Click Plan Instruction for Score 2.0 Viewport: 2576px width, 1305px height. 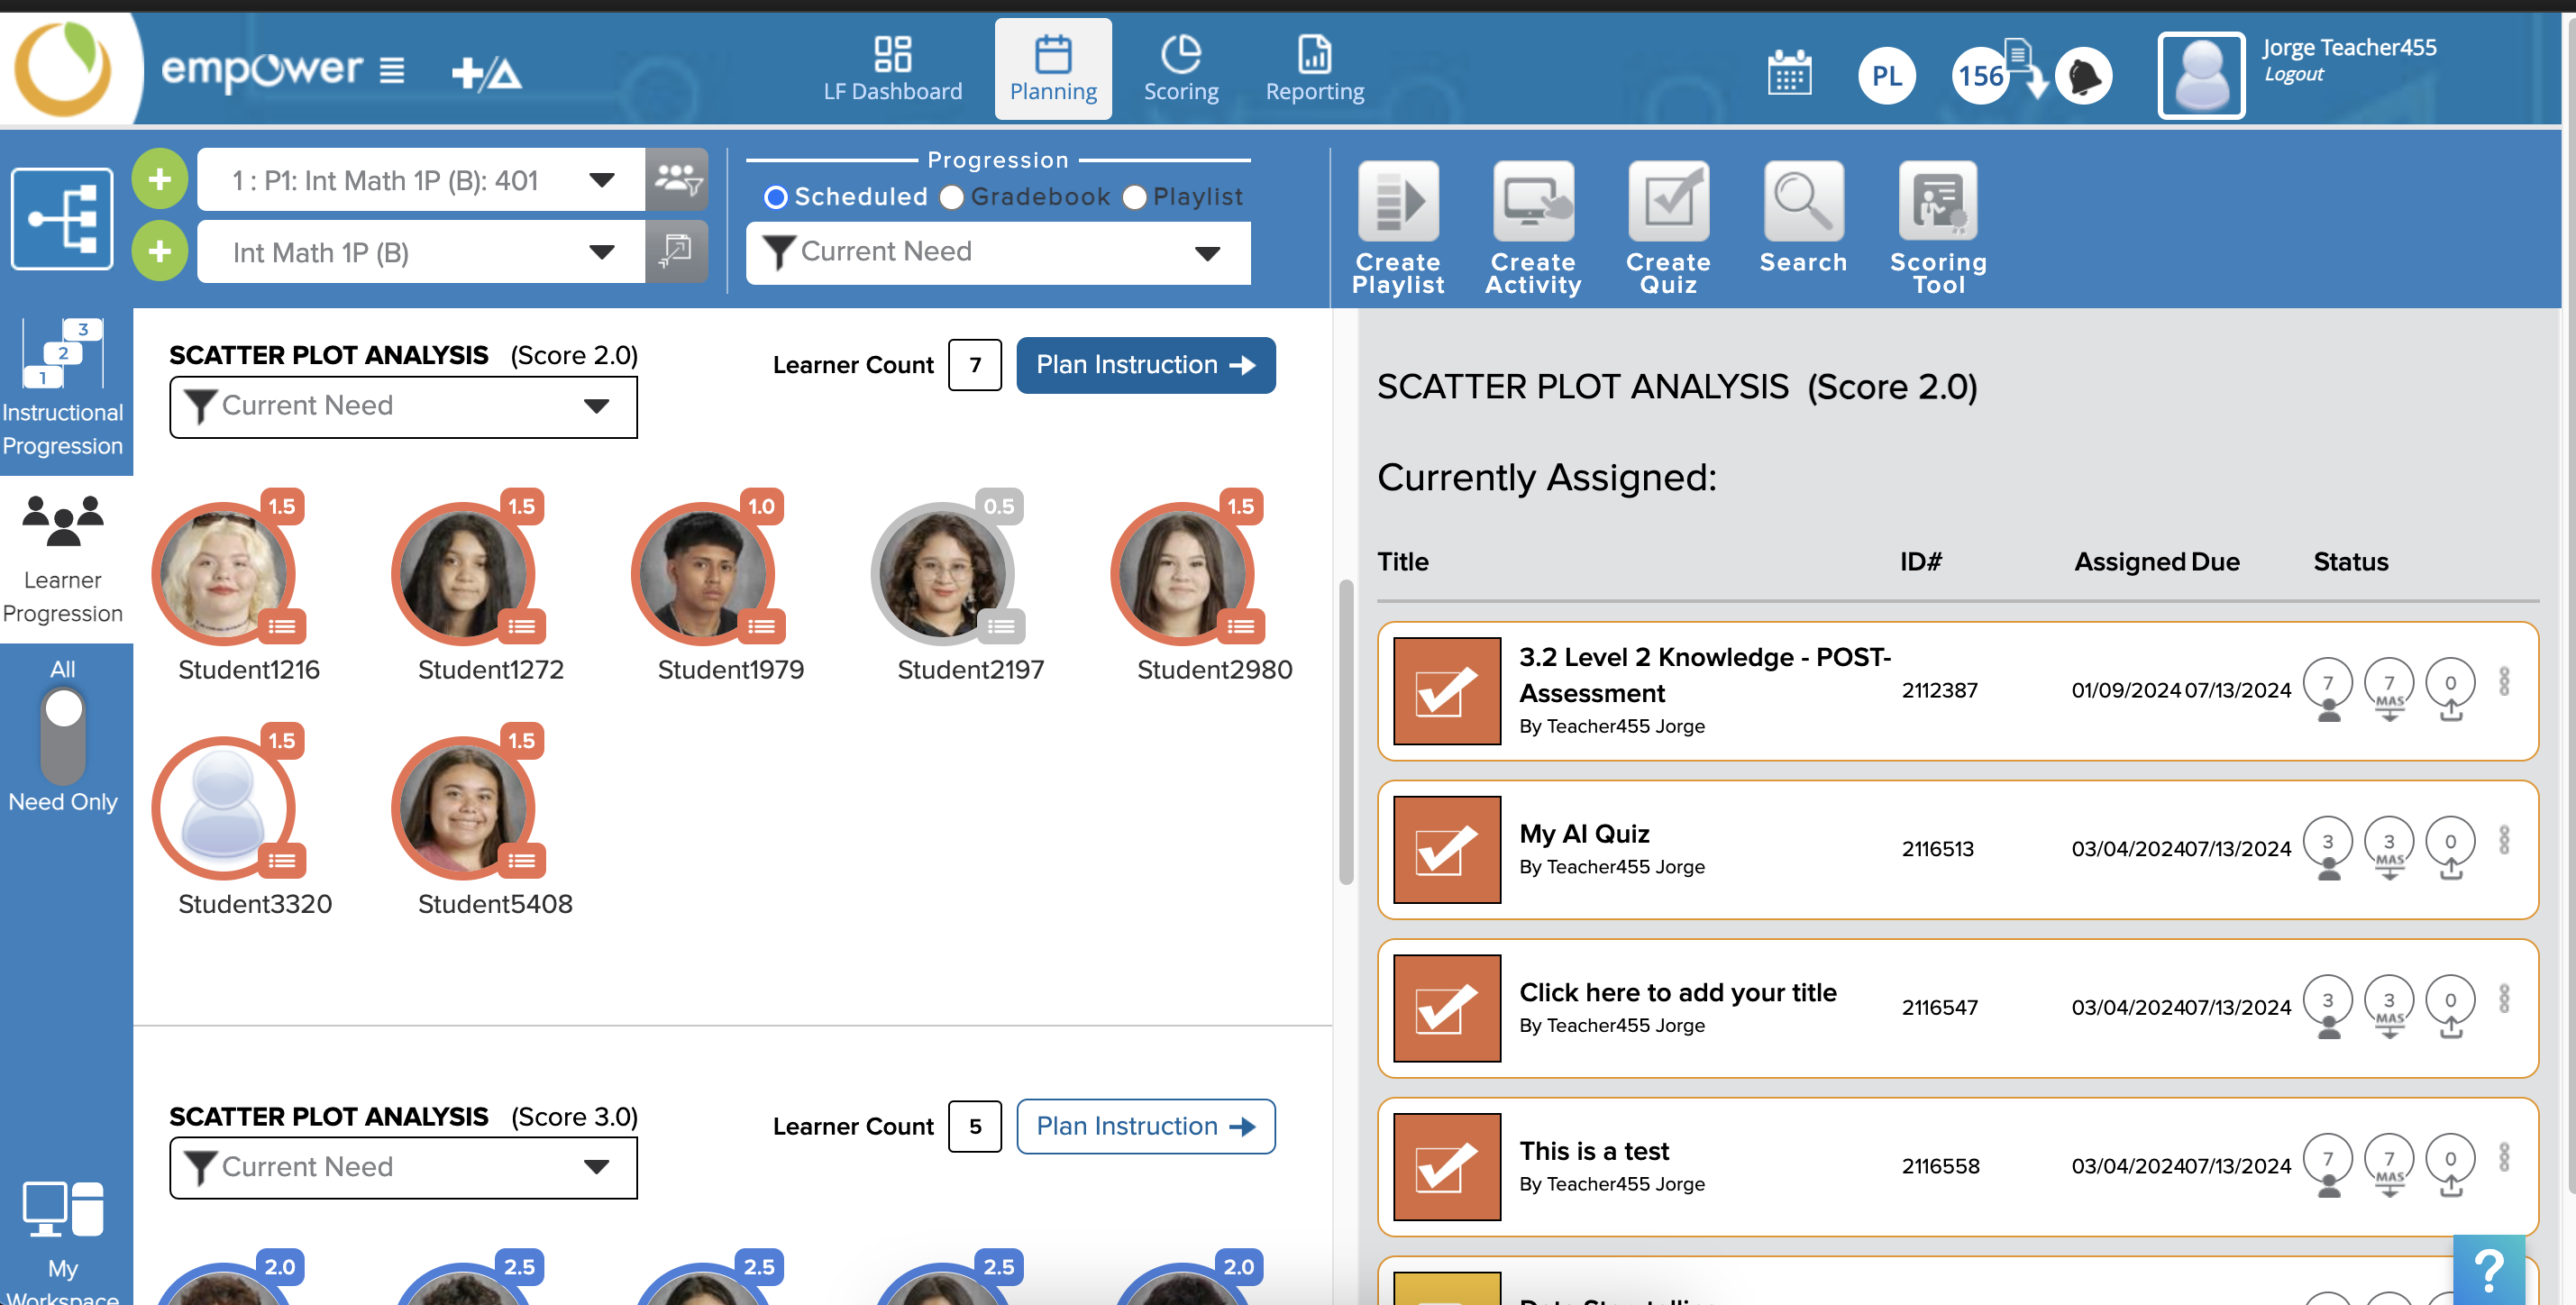(1145, 365)
